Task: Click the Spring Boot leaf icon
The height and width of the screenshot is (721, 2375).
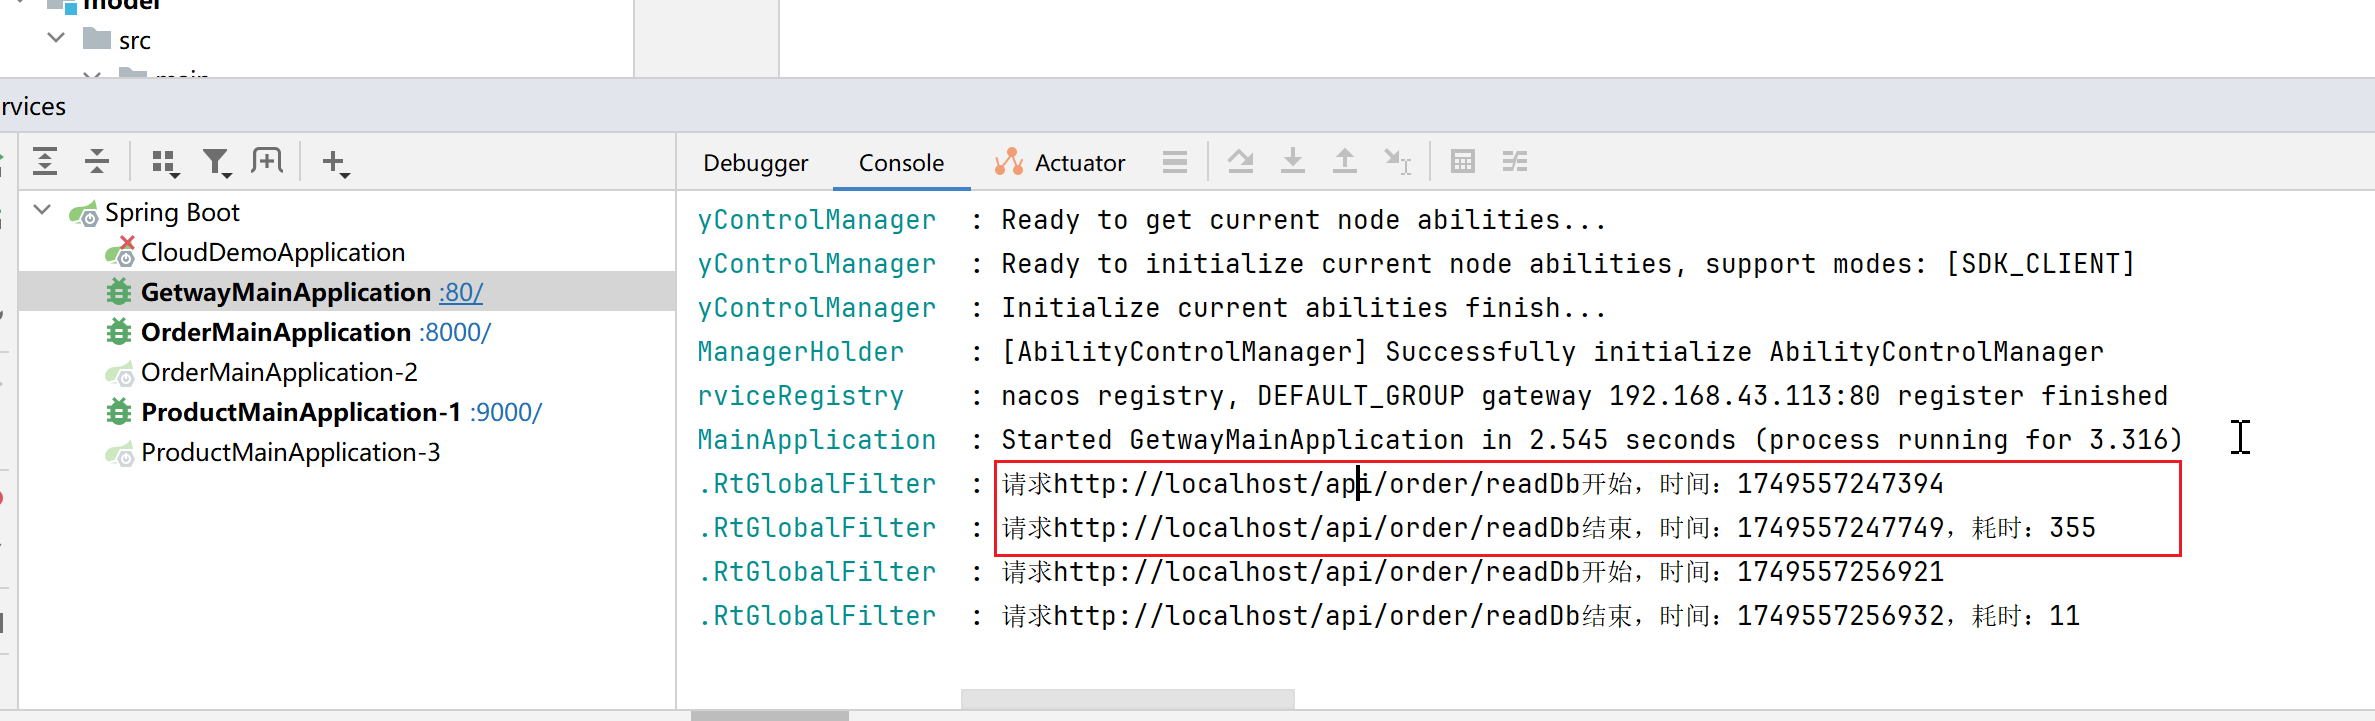Action: (84, 213)
